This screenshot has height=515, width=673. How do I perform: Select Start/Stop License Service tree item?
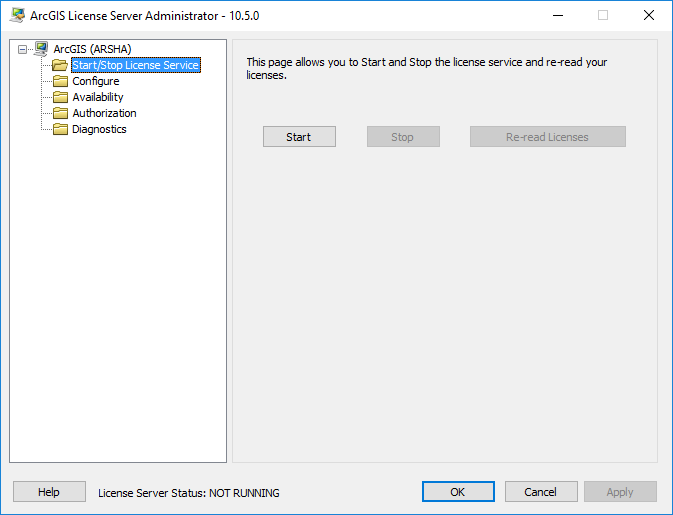tap(136, 65)
